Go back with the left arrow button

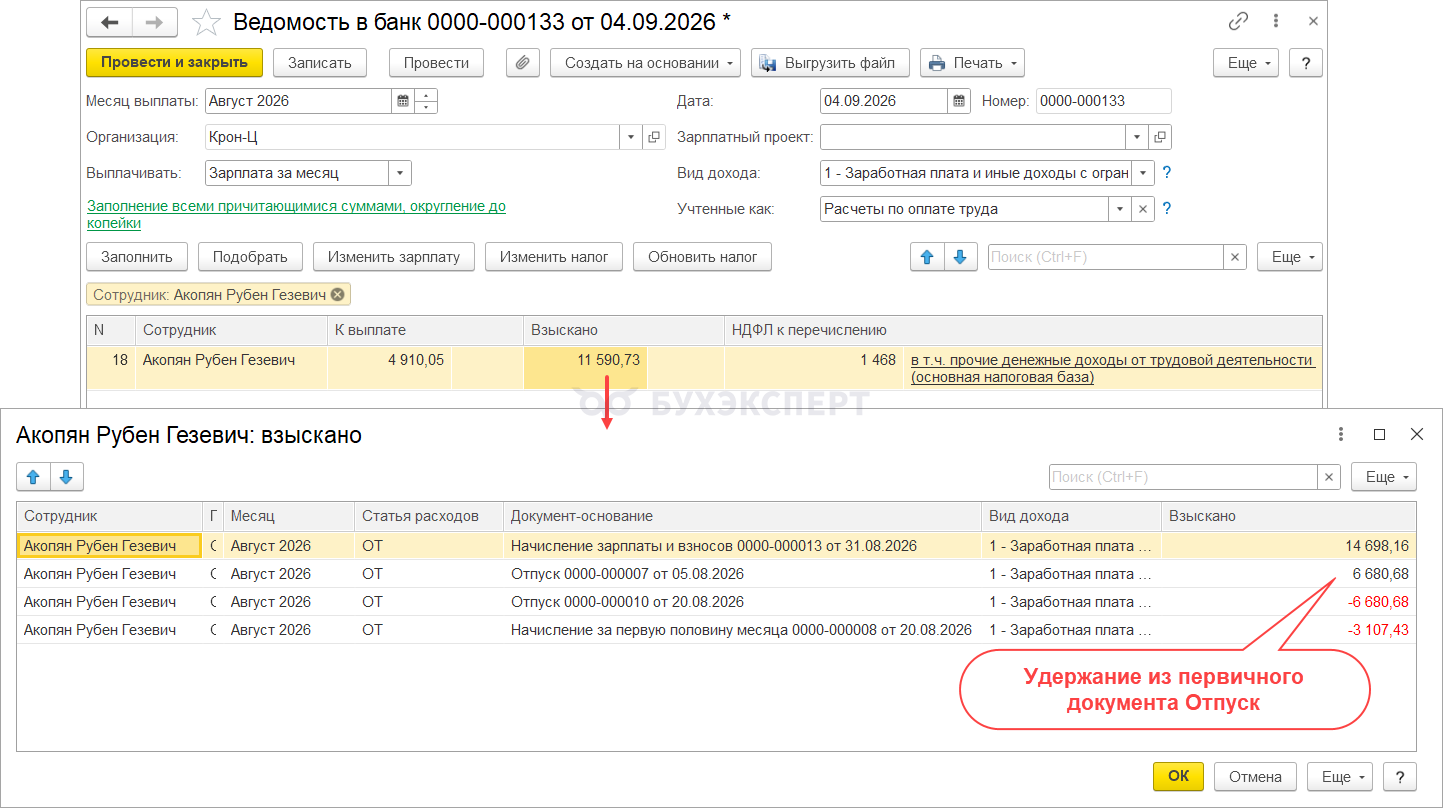(x=110, y=21)
